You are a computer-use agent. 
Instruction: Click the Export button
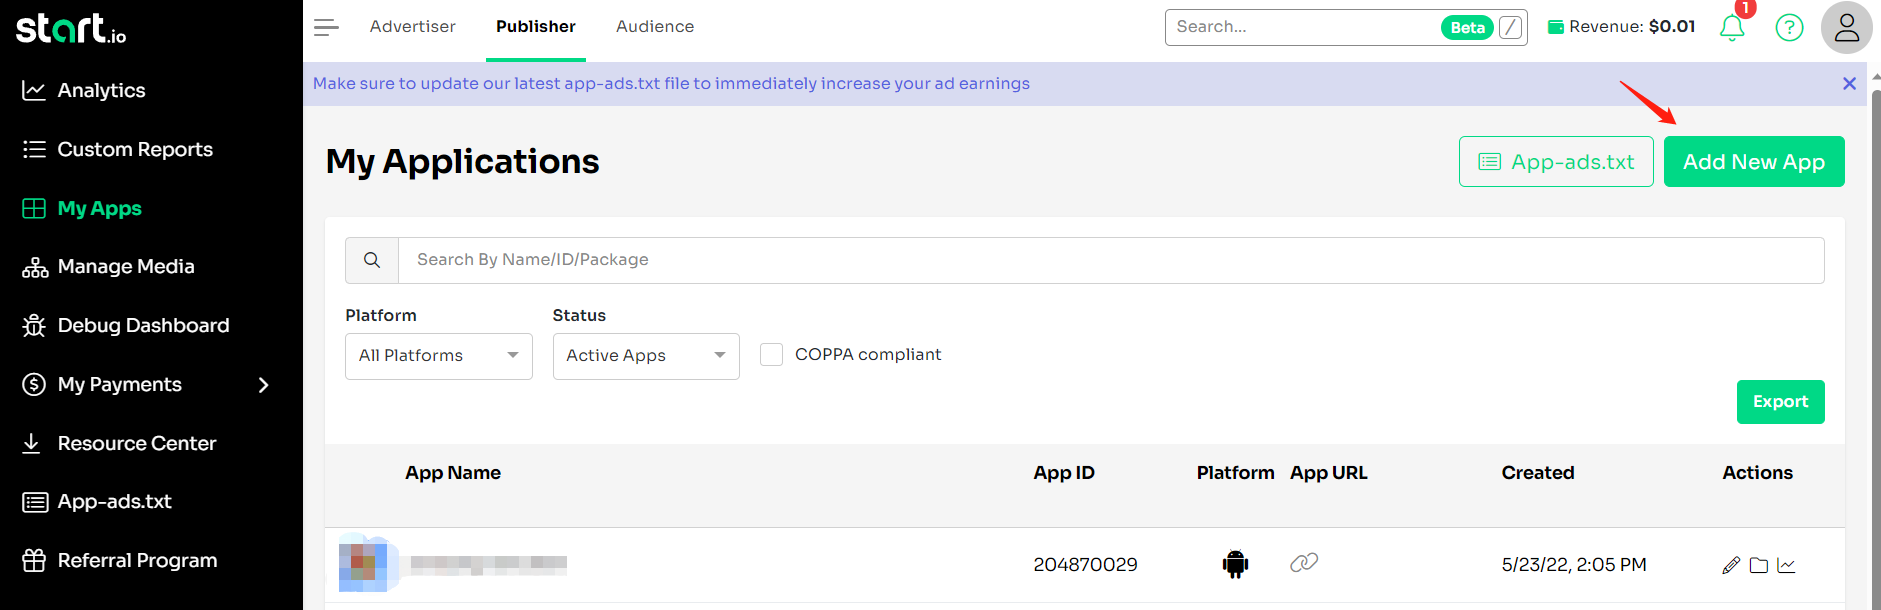pos(1780,402)
